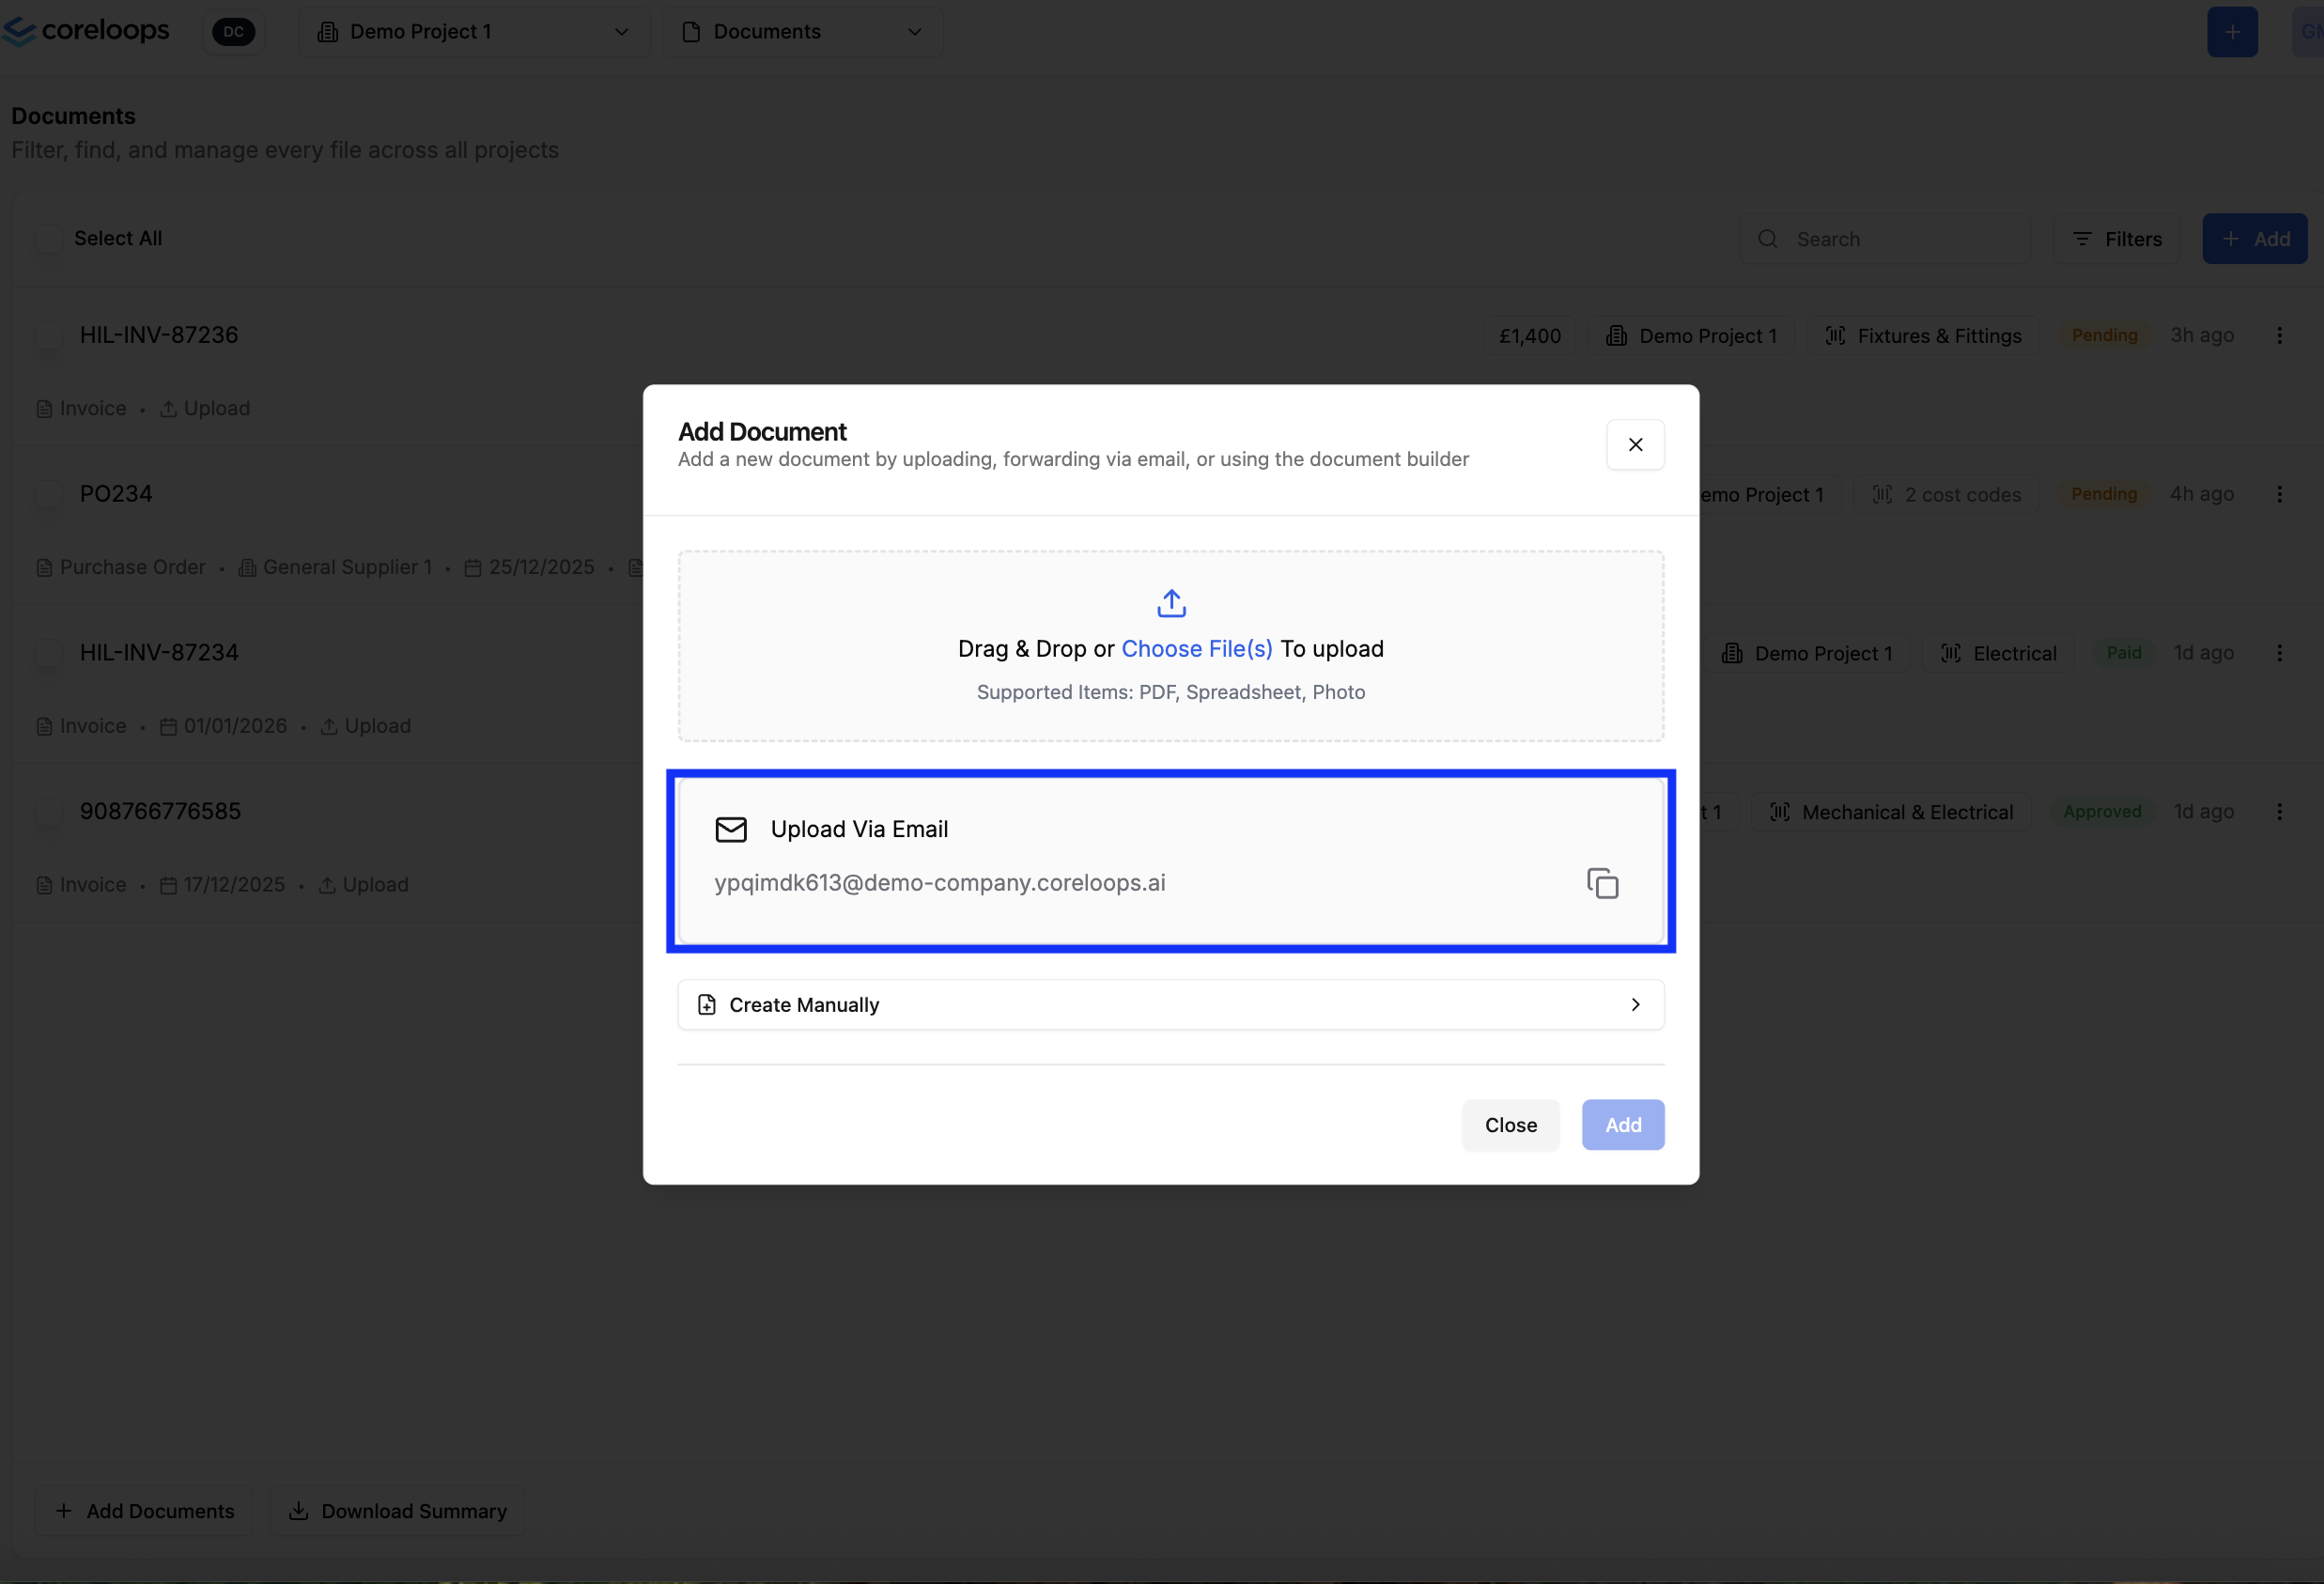Viewport: 2324px width, 1584px height.
Task: Expand the Demo Project 1 dropdown
Action: pyautogui.click(x=473, y=32)
